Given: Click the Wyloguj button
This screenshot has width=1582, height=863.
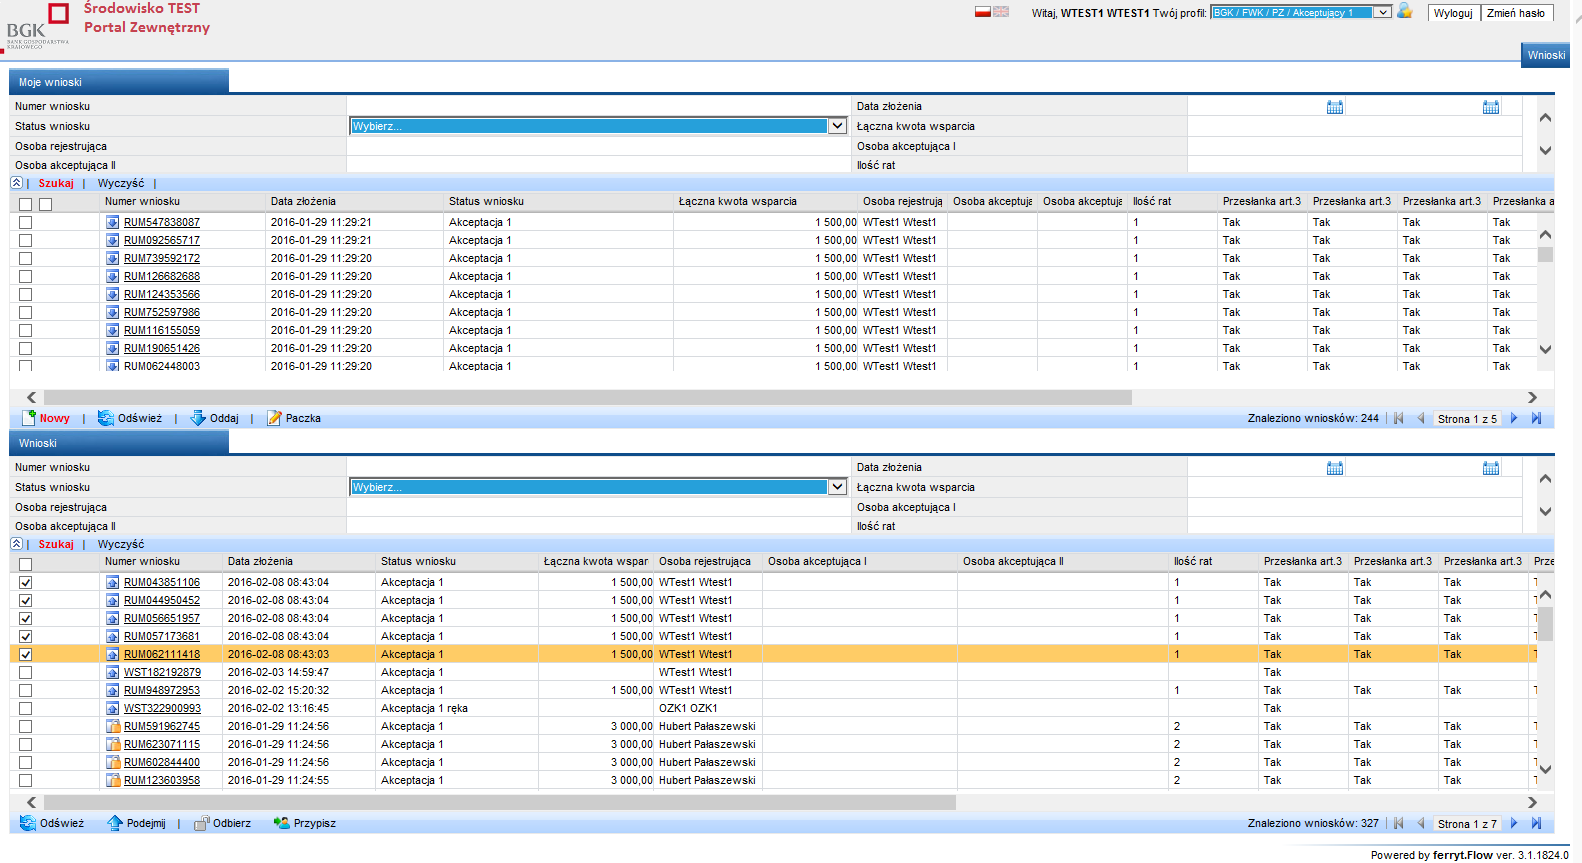Looking at the screenshot, I should (1453, 13).
